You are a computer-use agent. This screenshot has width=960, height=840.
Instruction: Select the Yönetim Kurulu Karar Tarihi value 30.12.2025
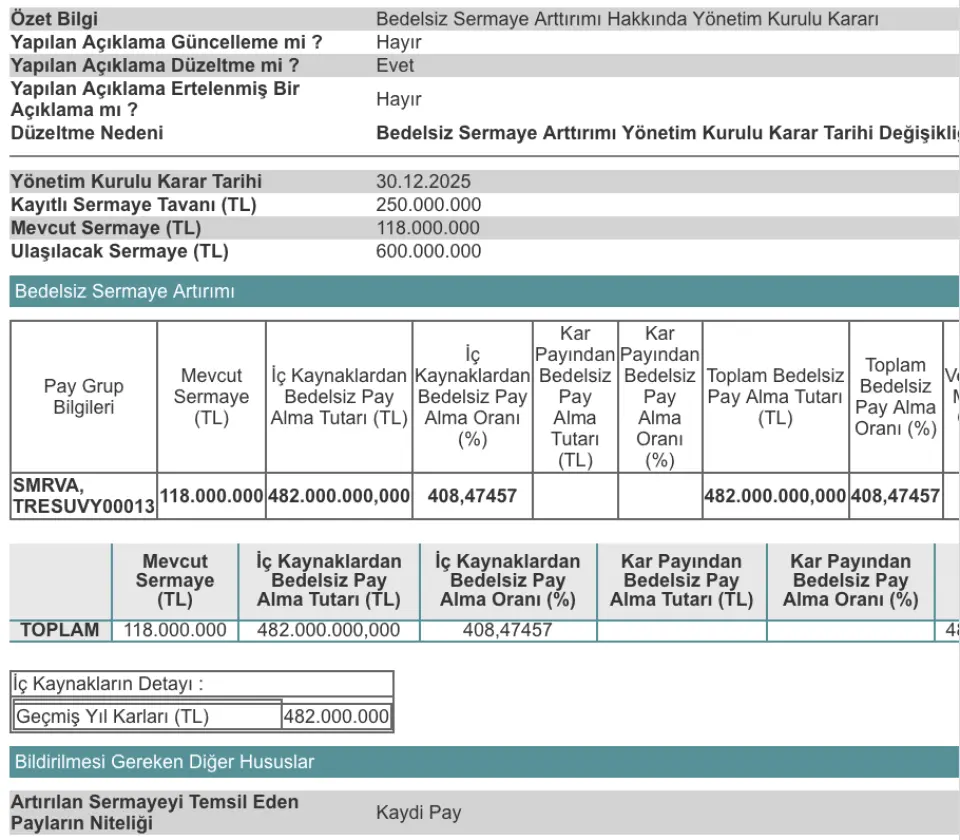(x=423, y=182)
